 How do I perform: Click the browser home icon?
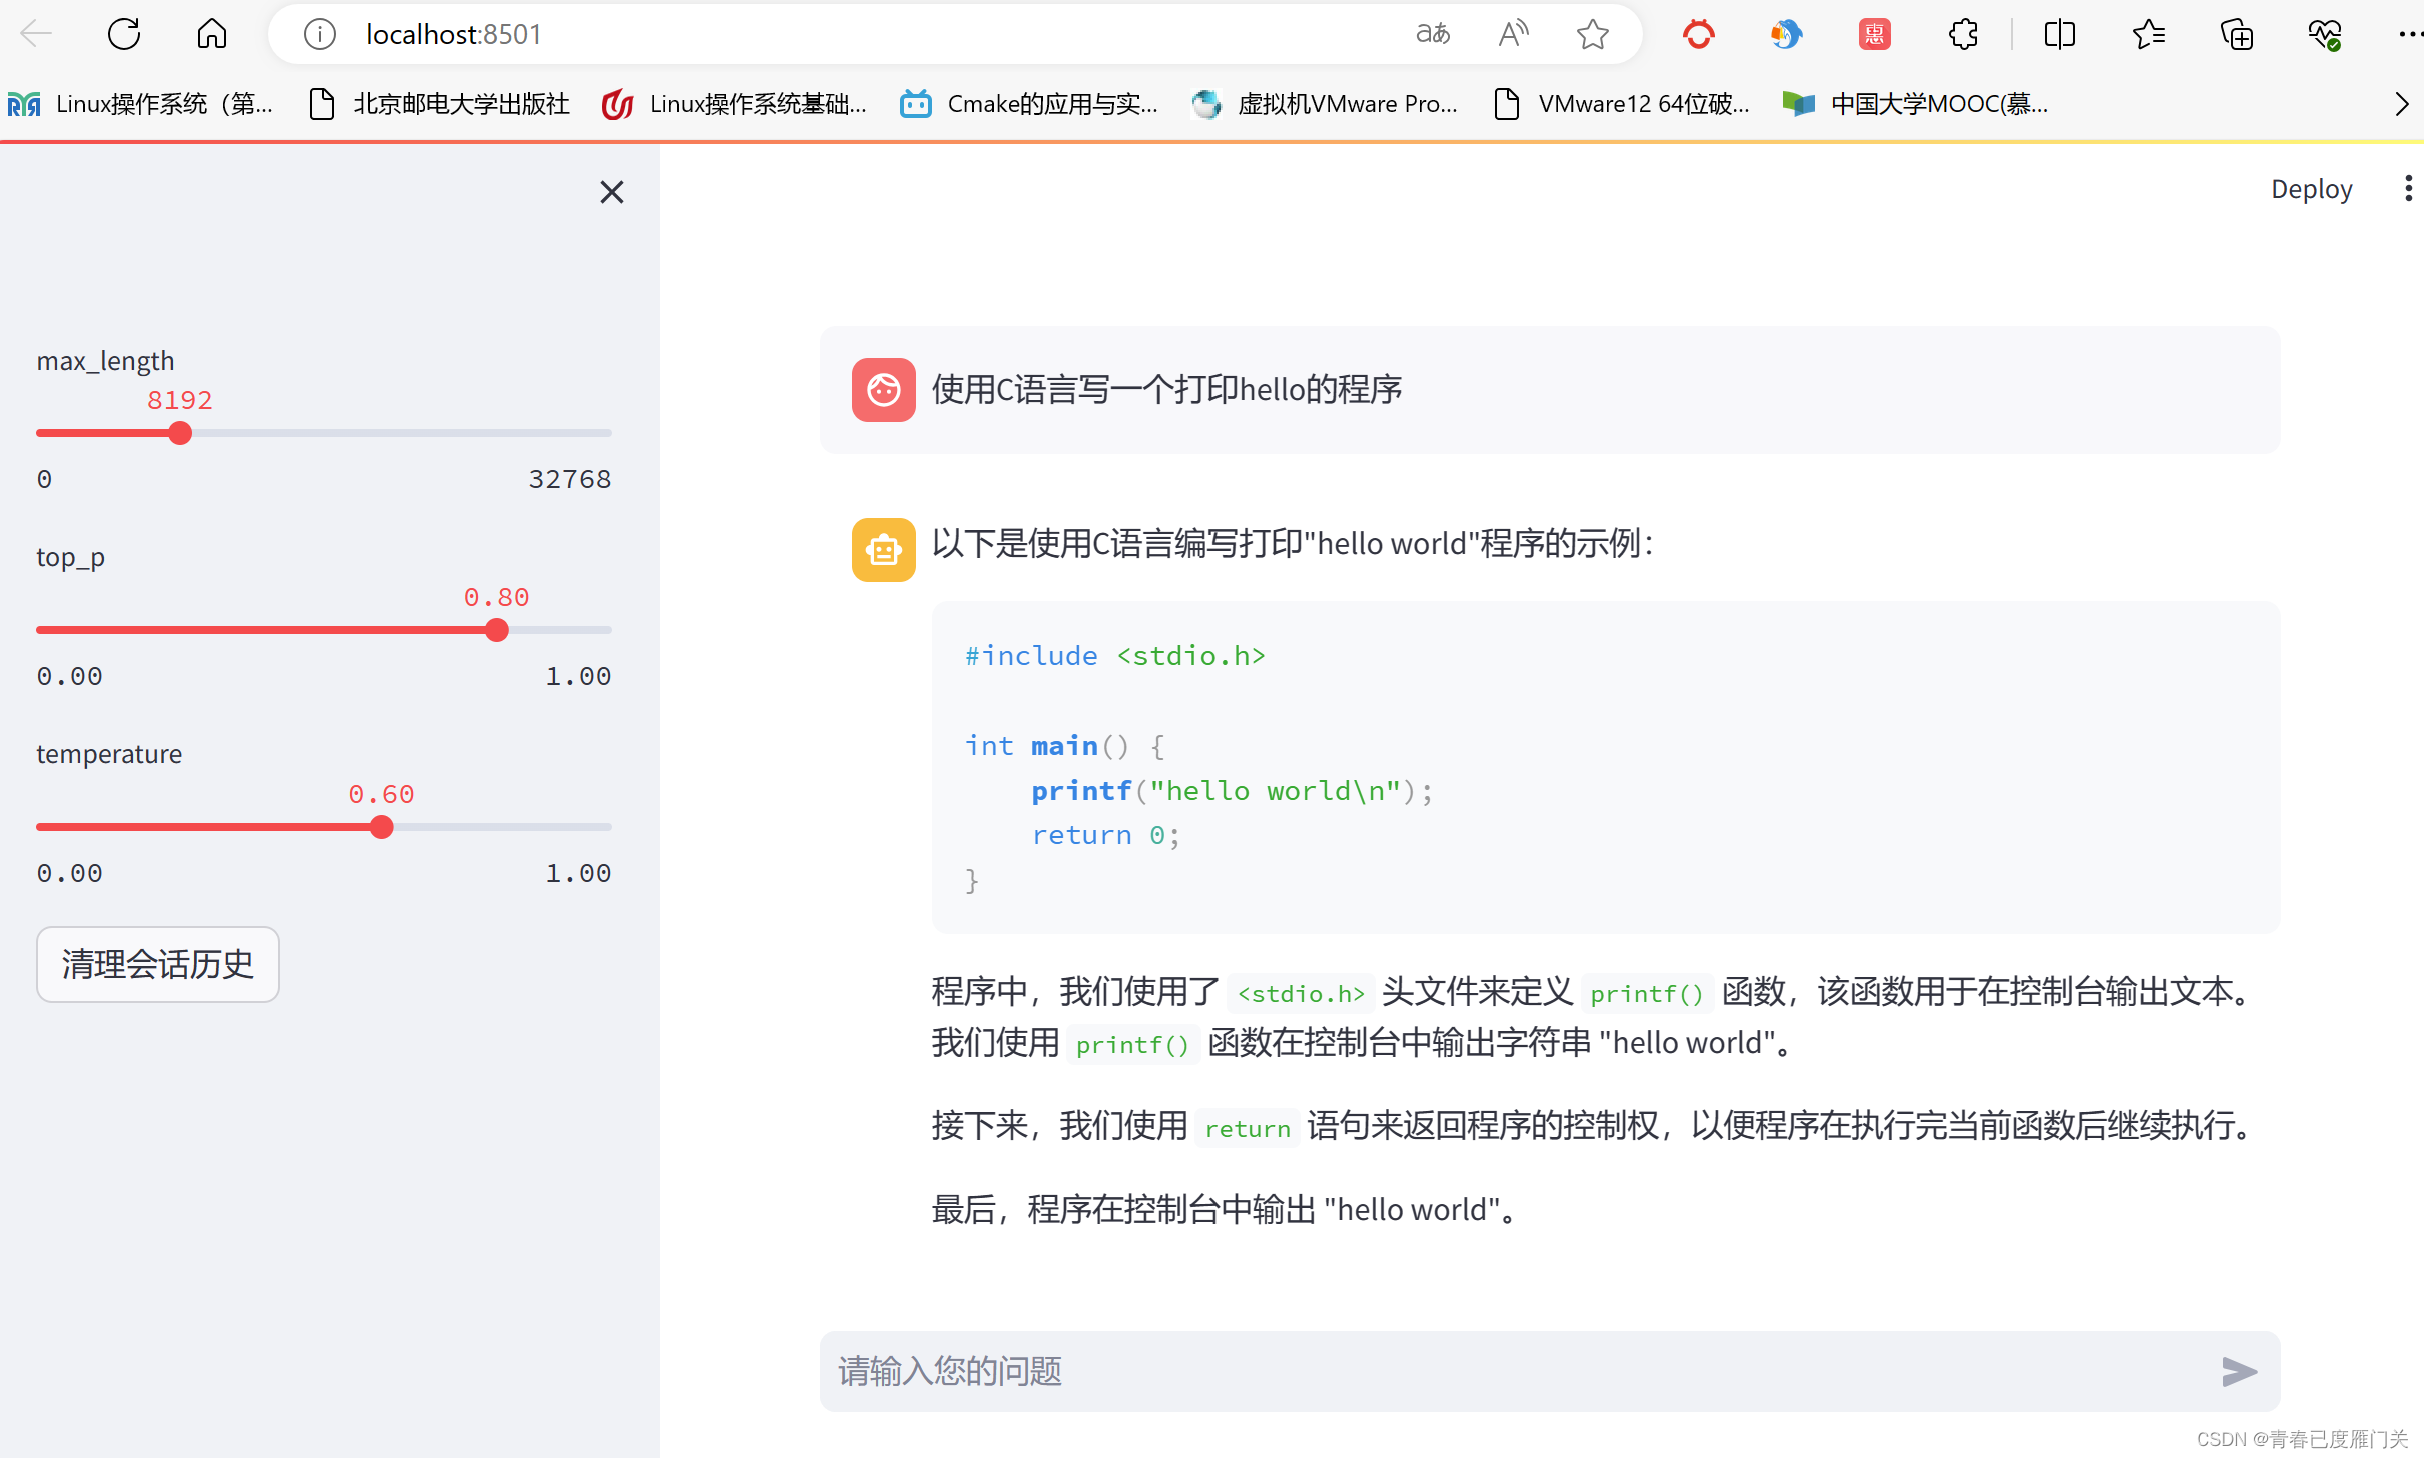[211, 34]
